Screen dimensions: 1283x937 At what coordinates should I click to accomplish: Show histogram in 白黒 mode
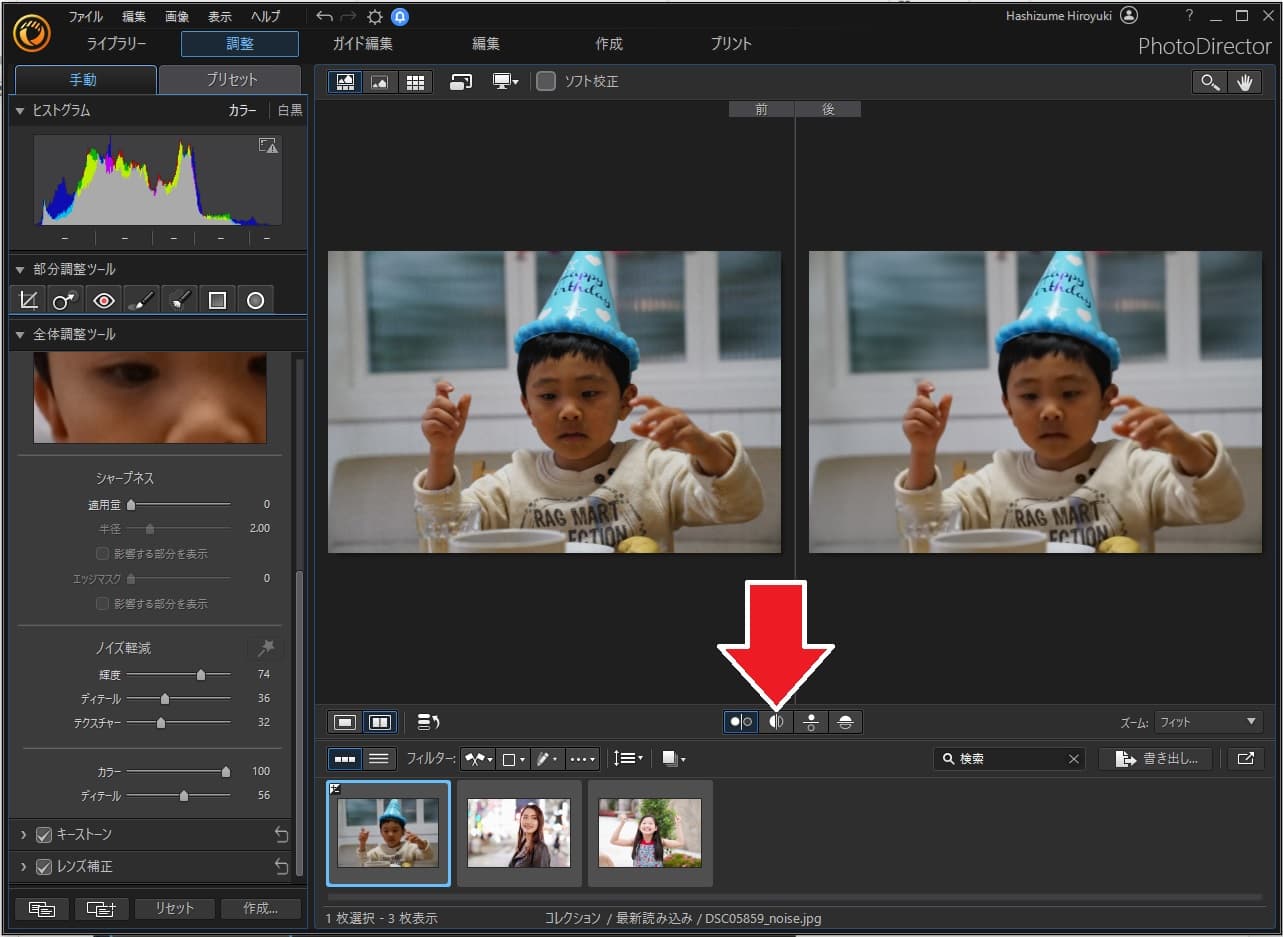point(290,110)
